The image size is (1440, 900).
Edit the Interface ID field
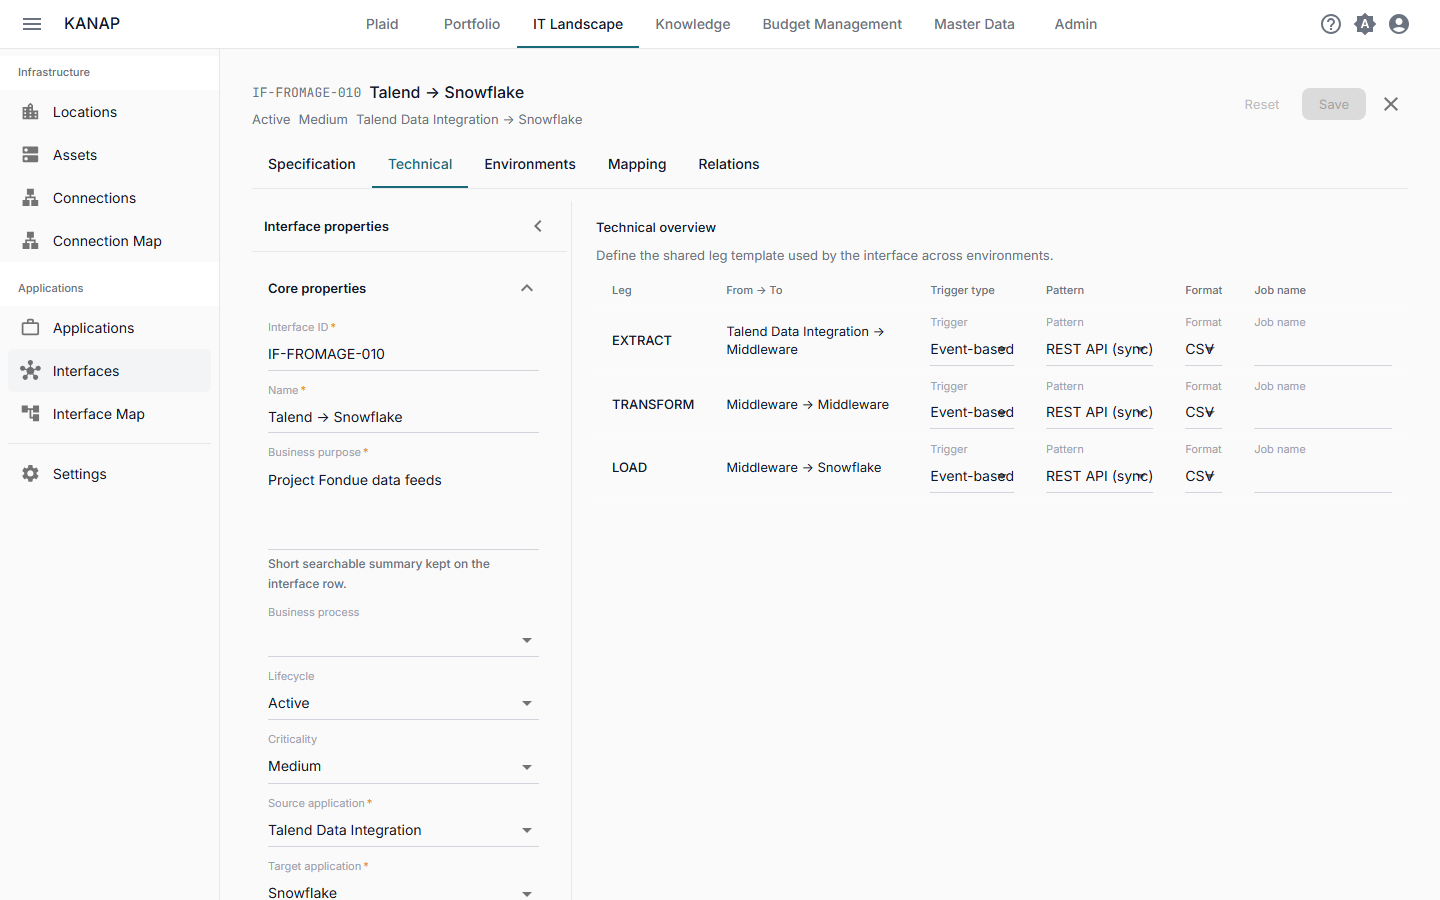(403, 354)
